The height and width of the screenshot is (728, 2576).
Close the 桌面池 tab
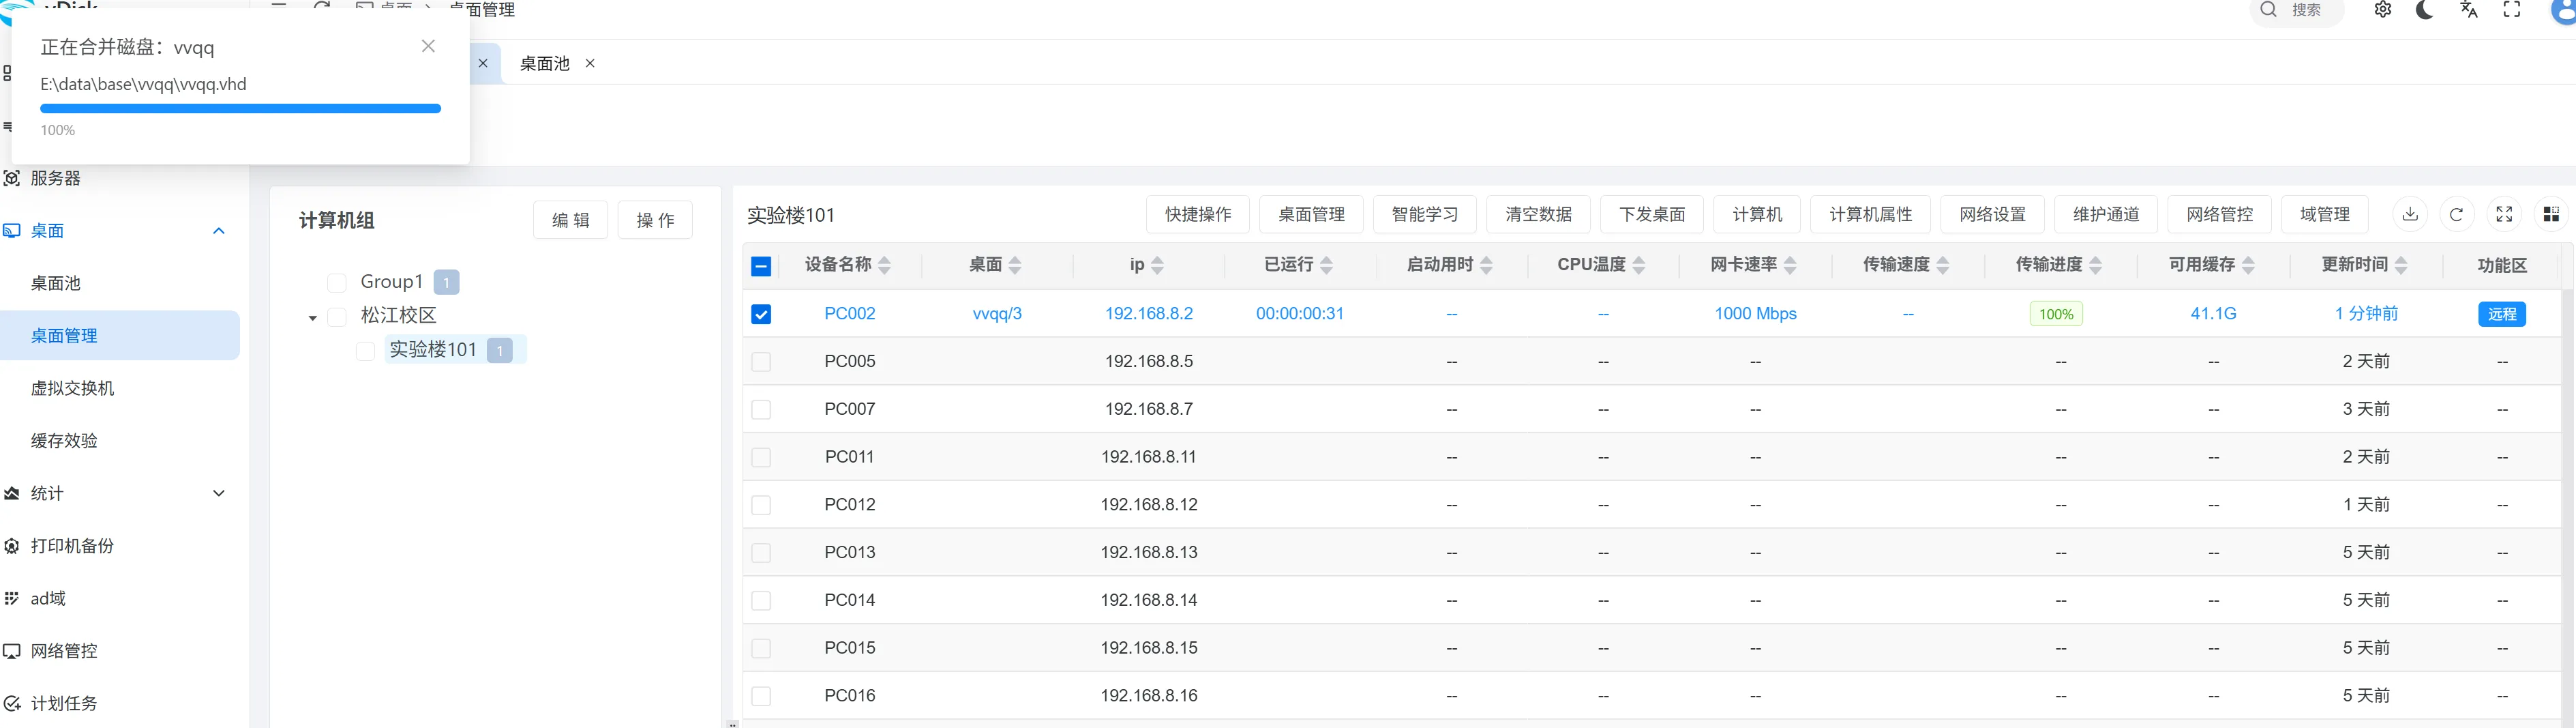pos(590,63)
